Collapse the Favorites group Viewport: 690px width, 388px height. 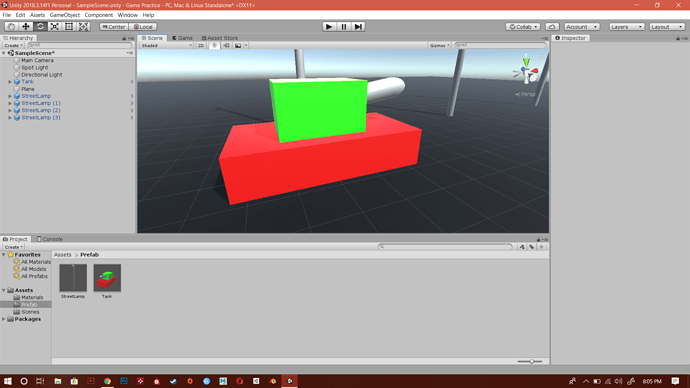(x=4, y=255)
